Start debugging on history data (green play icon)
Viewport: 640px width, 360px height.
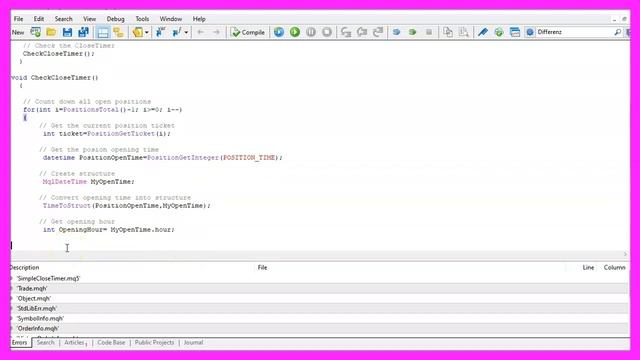pyautogui.click(x=295, y=32)
